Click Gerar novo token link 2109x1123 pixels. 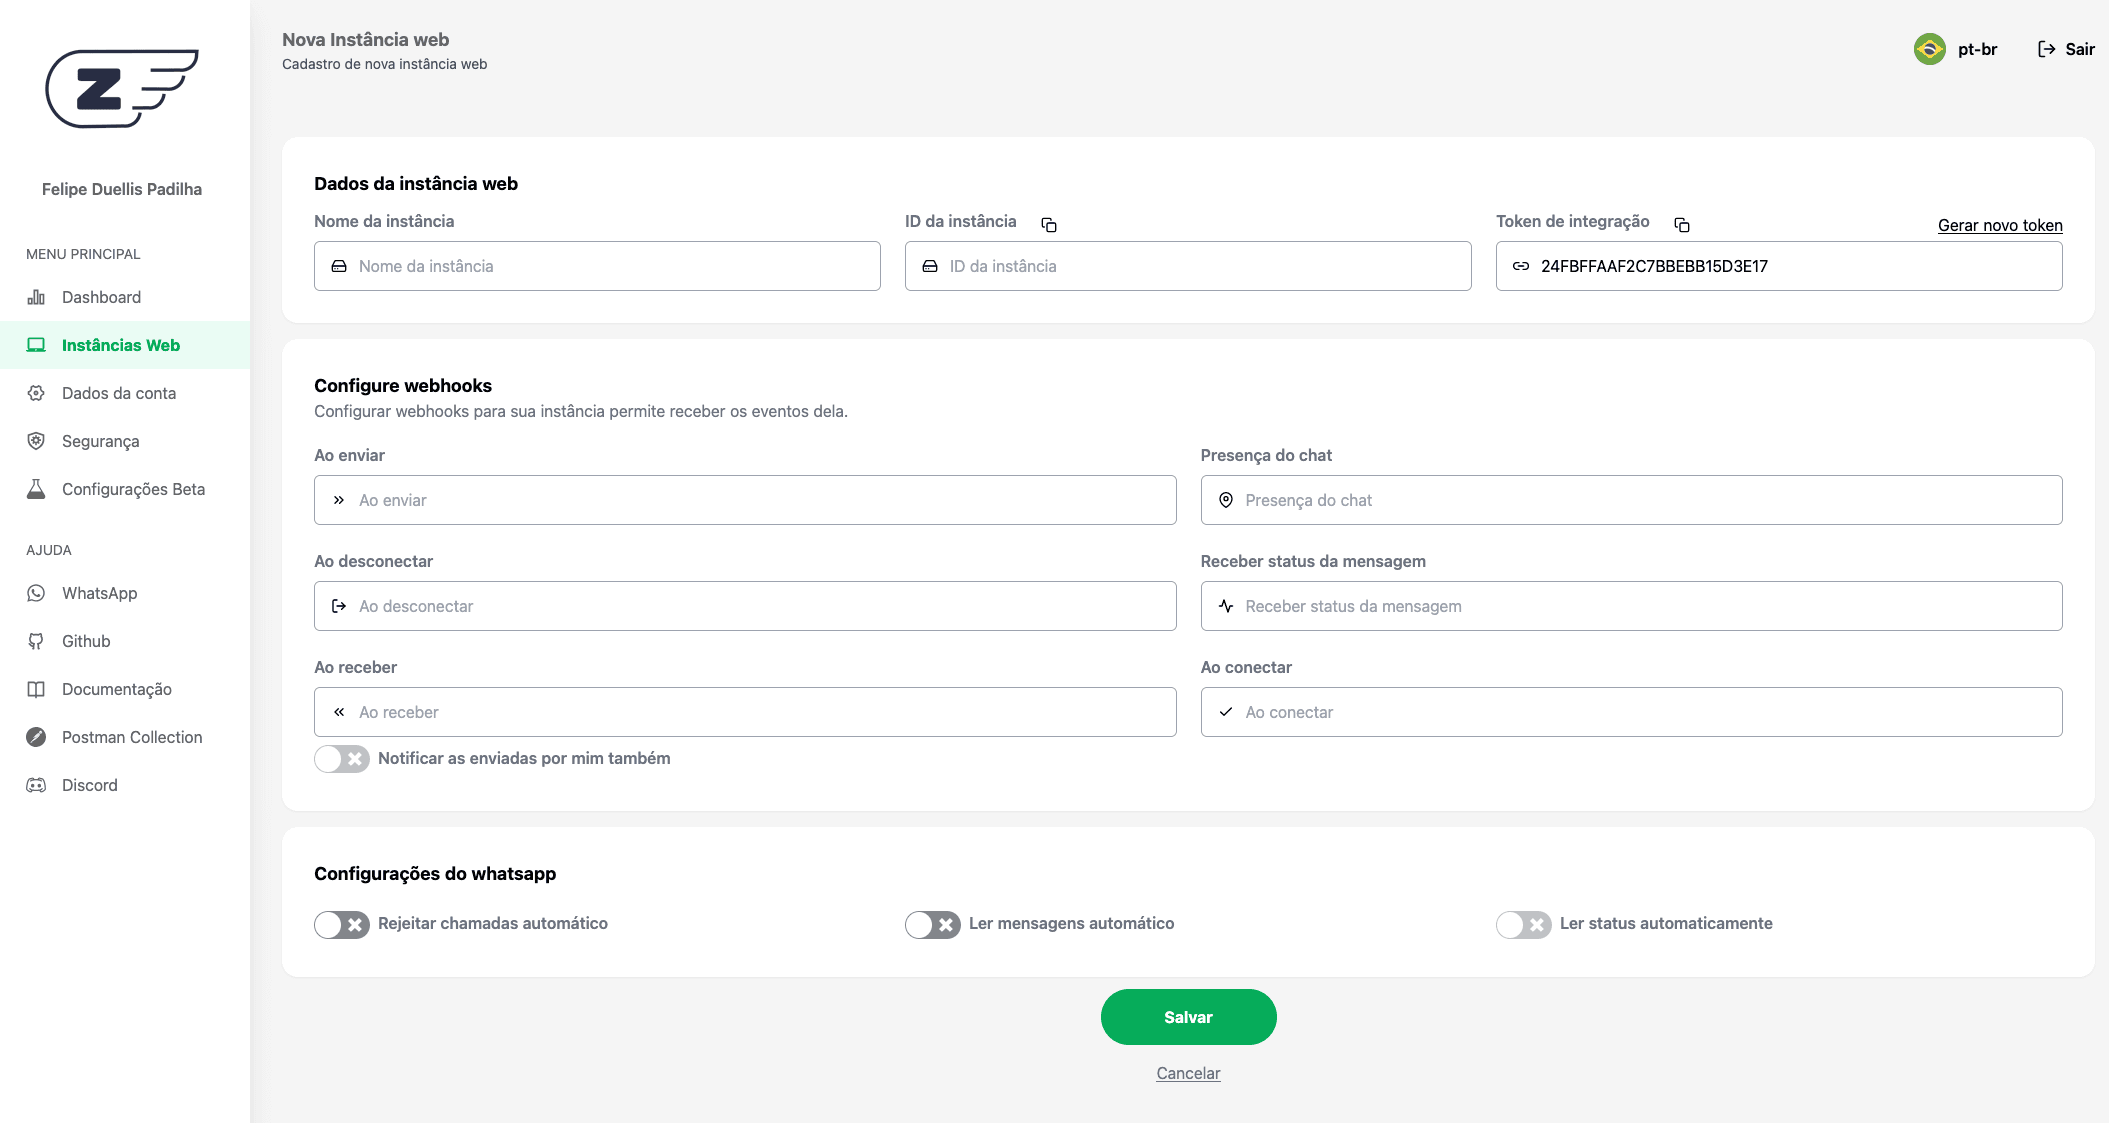(x=2000, y=225)
